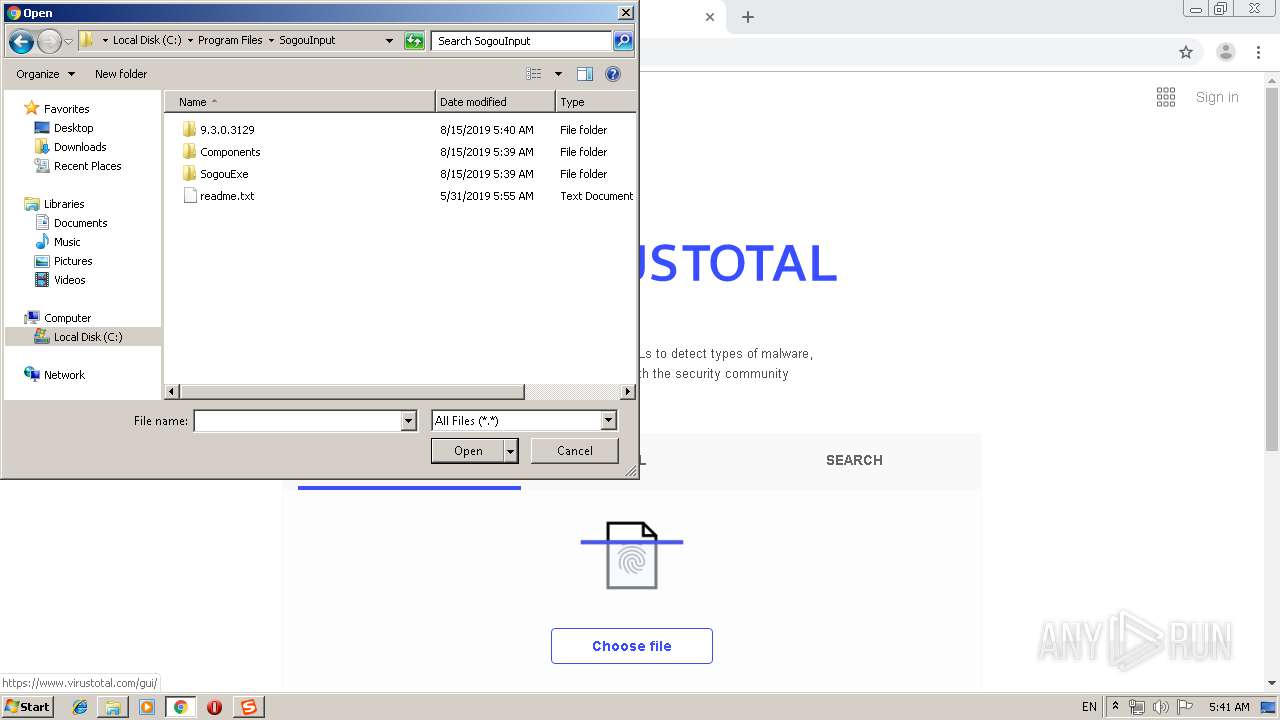1280x720 pixels.
Task: Open VirusTotal apps grid icon
Action: pyautogui.click(x=1166, y=97)
